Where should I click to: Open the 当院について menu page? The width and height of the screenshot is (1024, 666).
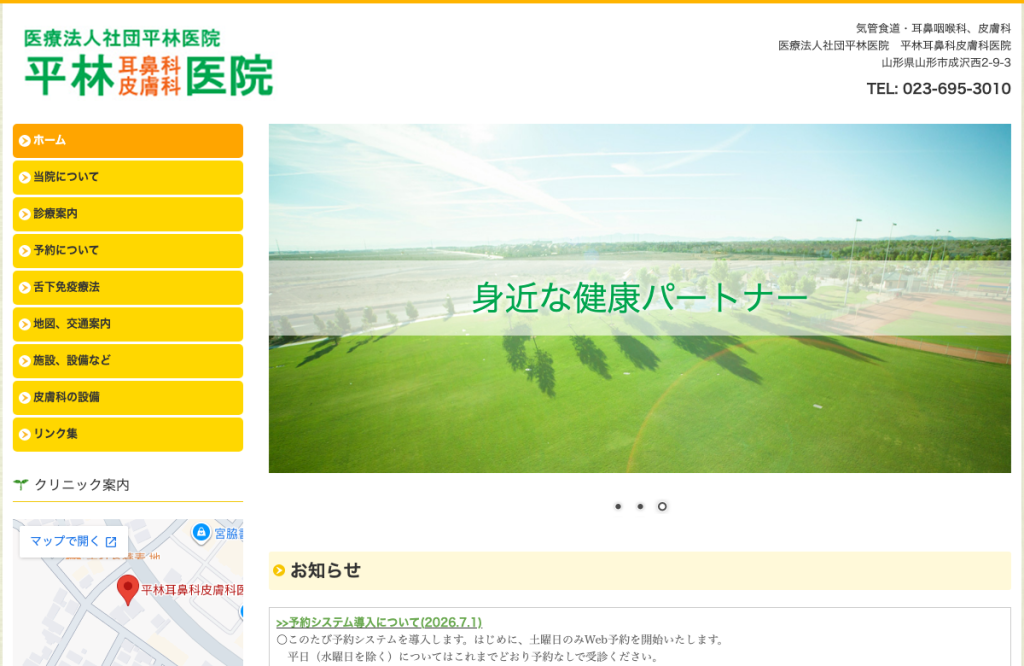[x=128, y=178]
